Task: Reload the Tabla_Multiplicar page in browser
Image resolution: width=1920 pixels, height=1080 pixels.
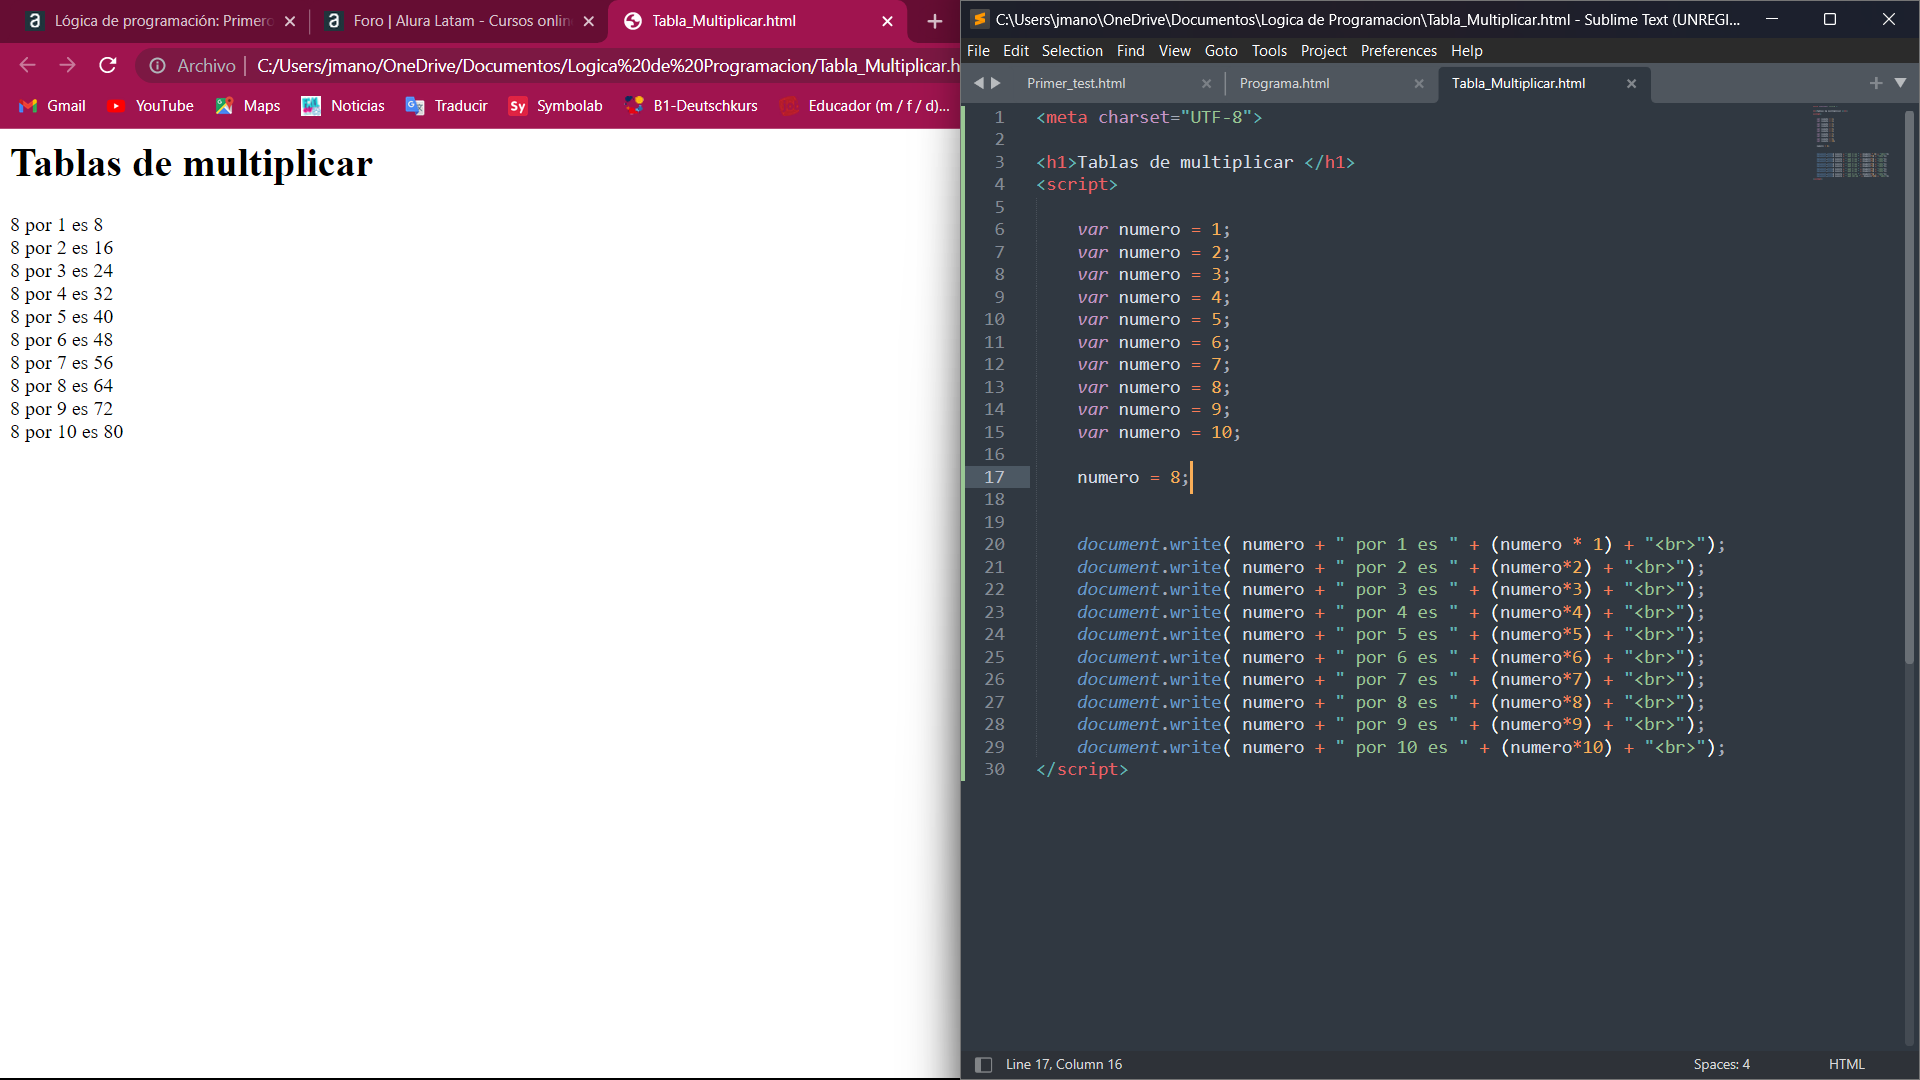Action: point(108,66)
